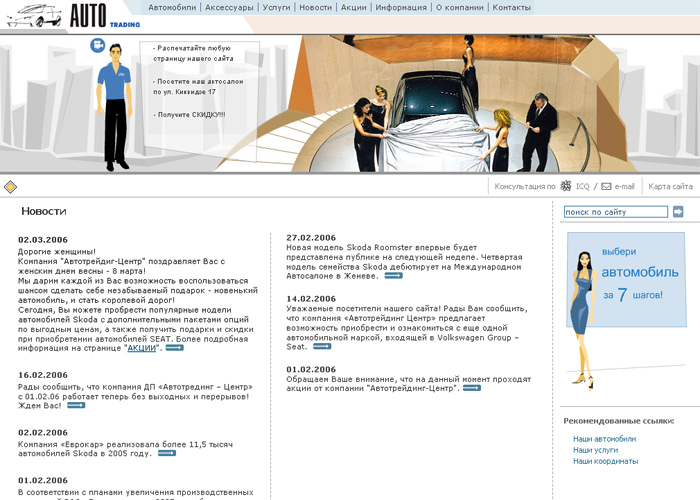700x500 pixels.
Task: Click the date 02.02.2006
Action: point(43,433)
